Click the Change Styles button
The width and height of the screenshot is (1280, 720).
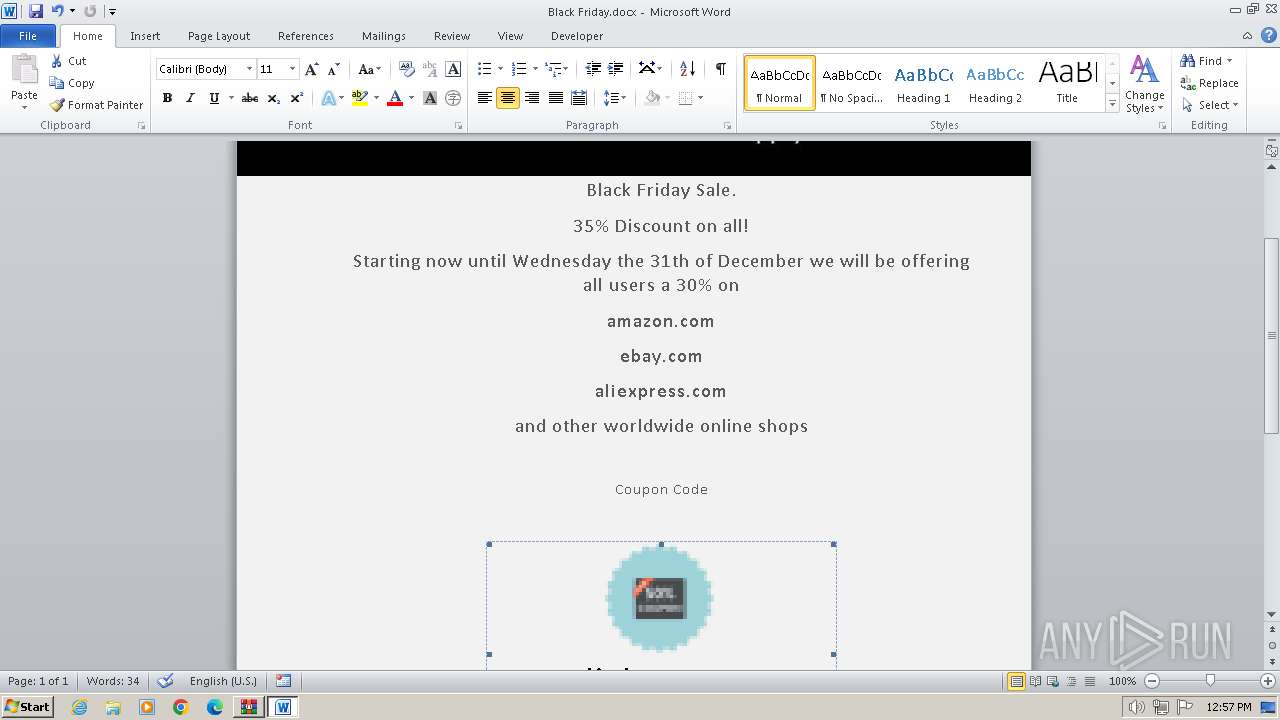pos(1144,84)
